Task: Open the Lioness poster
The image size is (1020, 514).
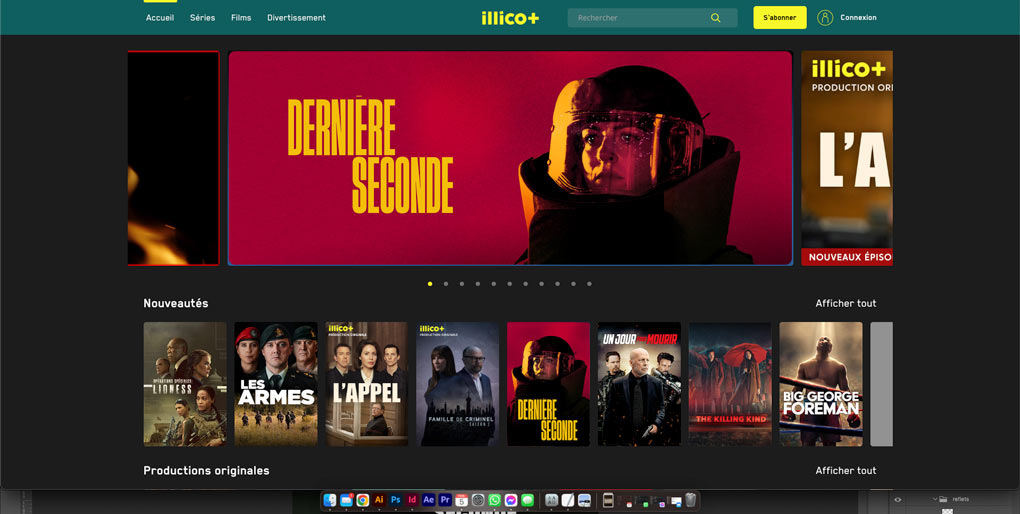Action: [185, 384]
